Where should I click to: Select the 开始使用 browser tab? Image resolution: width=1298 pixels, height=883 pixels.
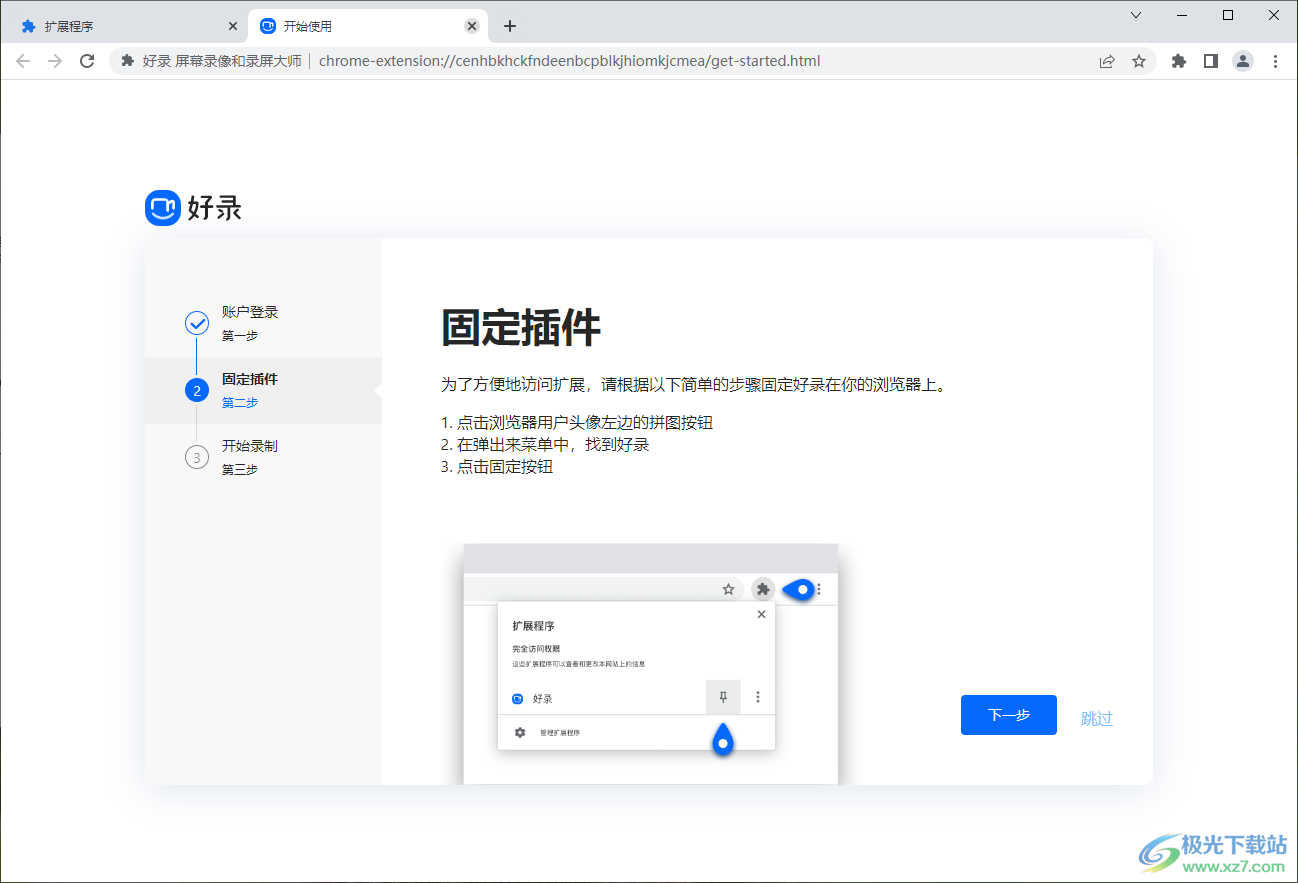point(366,26)
